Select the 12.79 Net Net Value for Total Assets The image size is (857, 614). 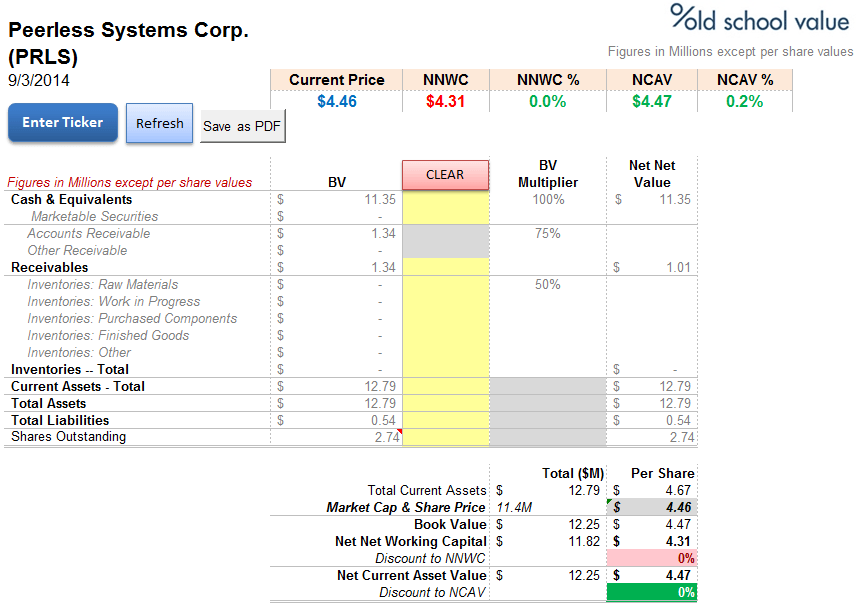pyautogui.click(x=675, y=404)
